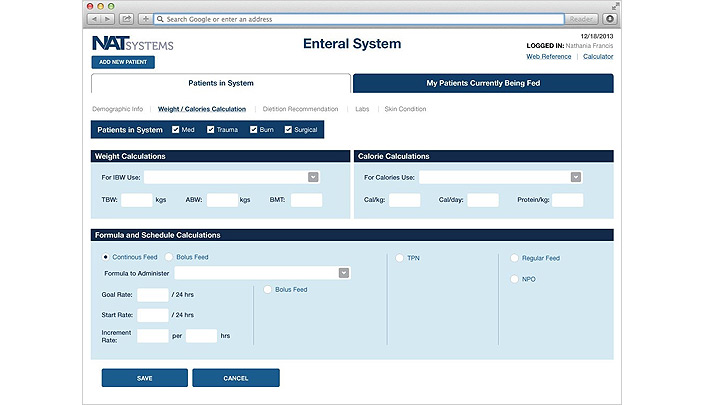Go forward with browser forward arrow
The width and height of the screenshot is (705, 405).
coord(107,19)
